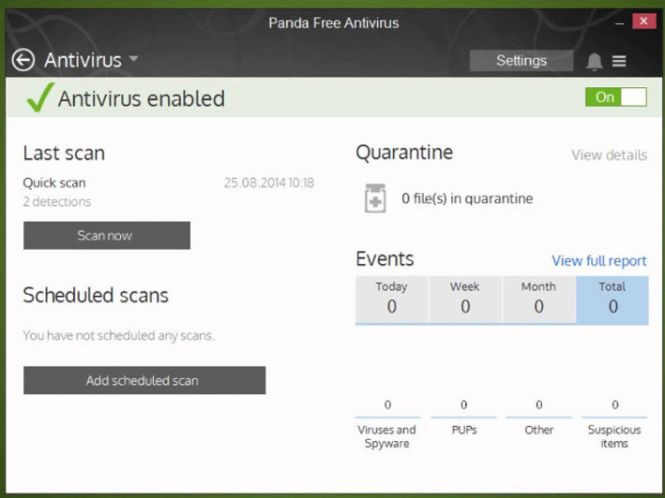Click Add scheduled scan button

coord(145,380)
